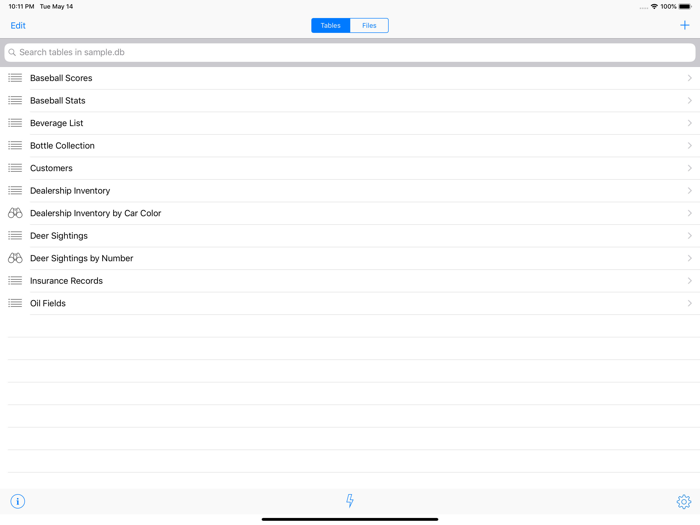Switch to the Tables tab
Image resolution: width=700 pixels, height=525 pixels.
click(331, 25)
